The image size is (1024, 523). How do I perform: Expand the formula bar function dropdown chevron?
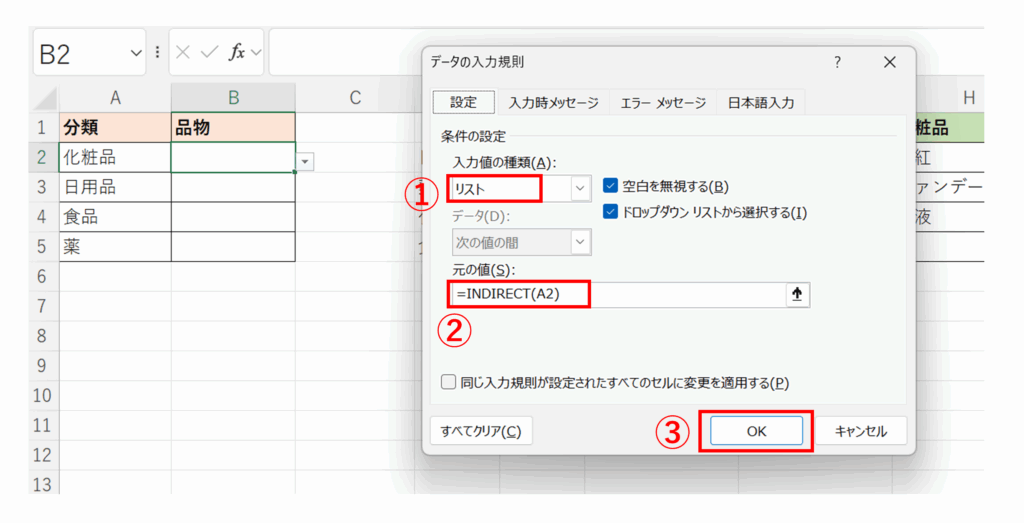tap(257, 53)
